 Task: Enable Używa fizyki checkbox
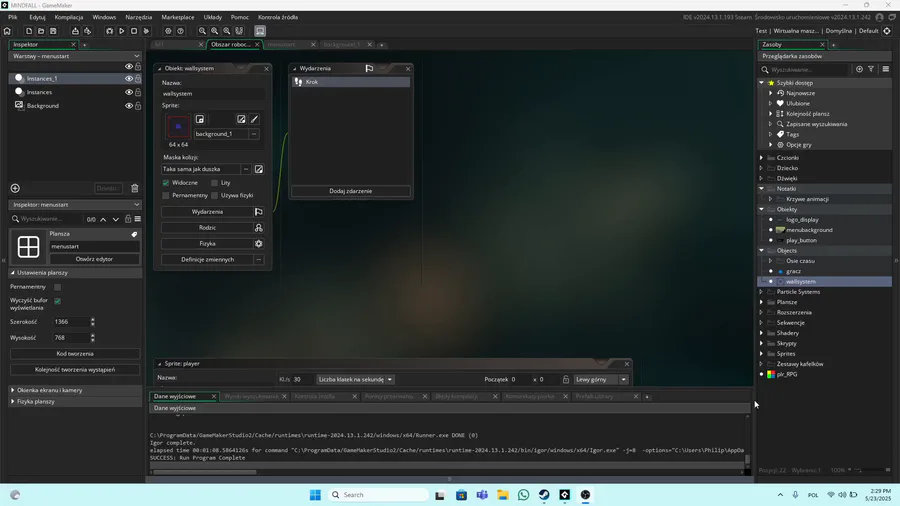click(215, 196)
